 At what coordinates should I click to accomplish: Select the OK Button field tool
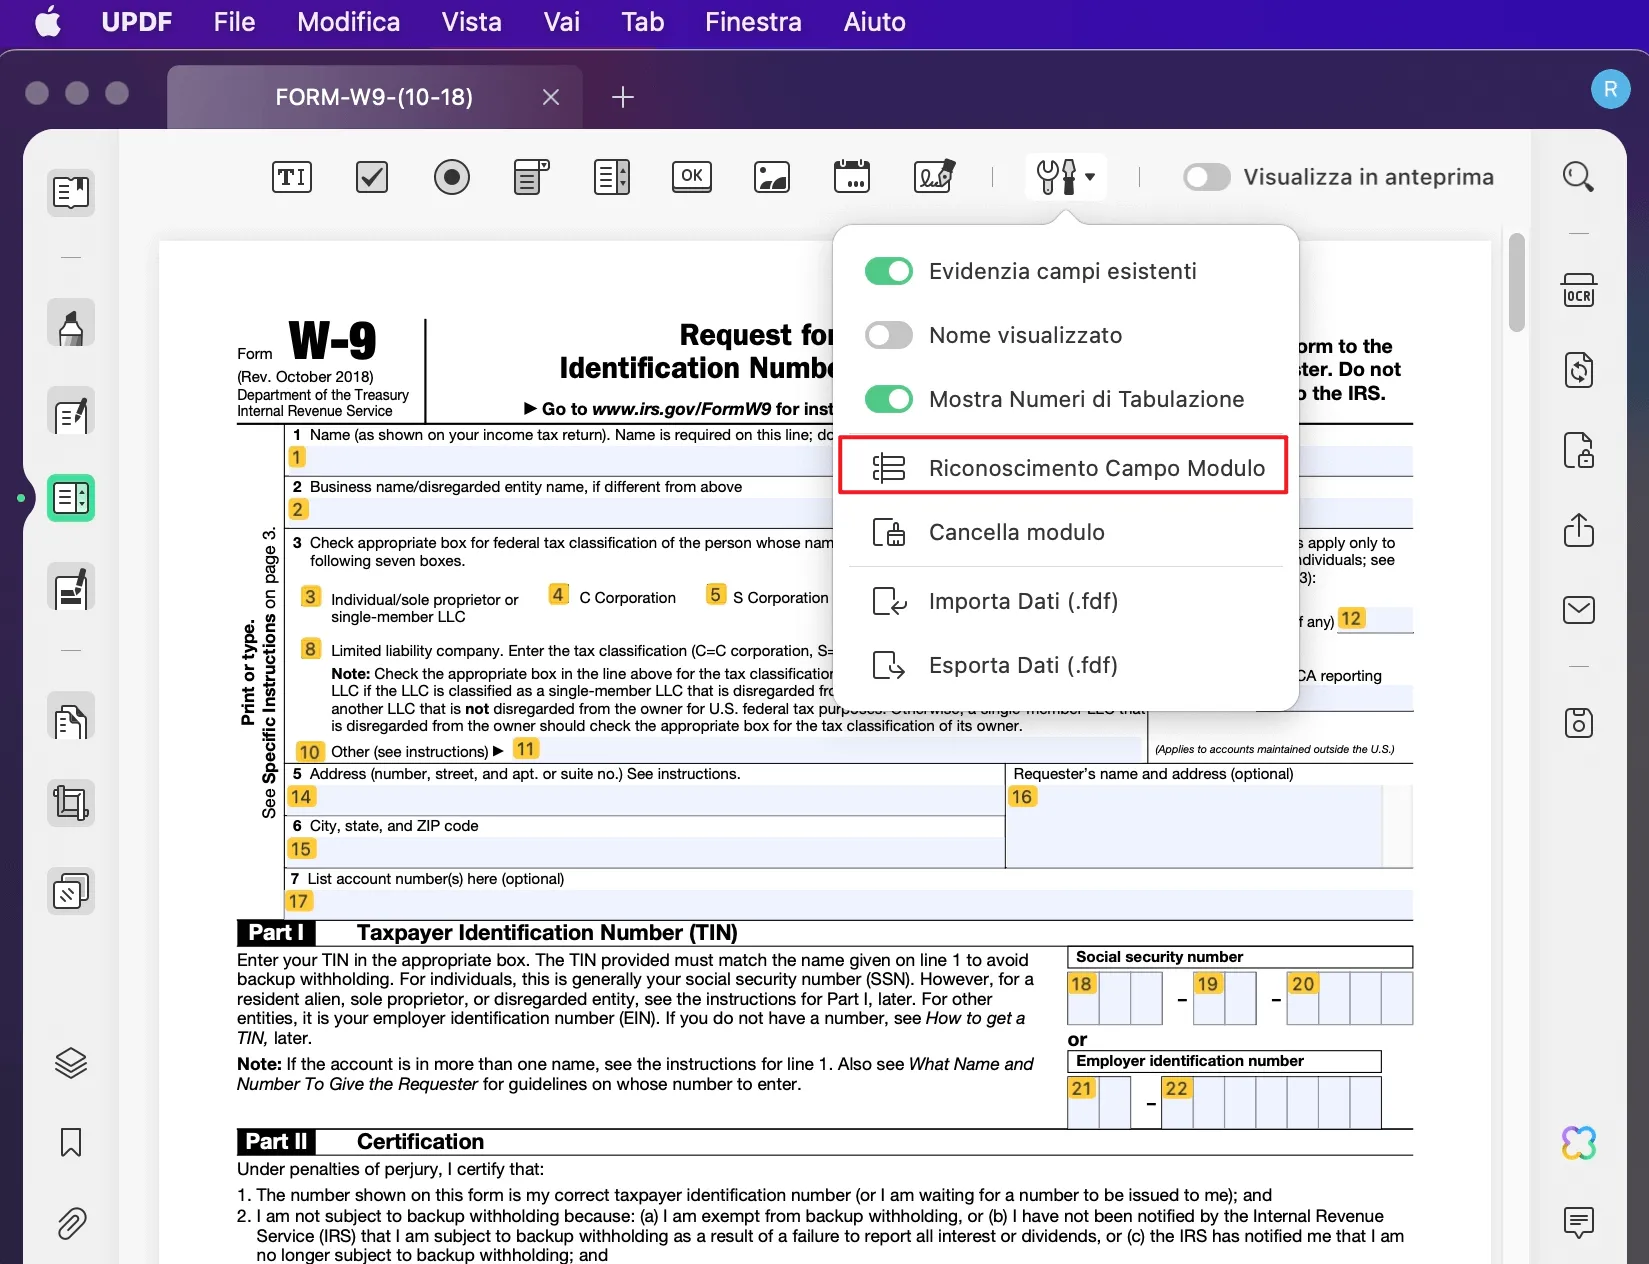(692, 177)
